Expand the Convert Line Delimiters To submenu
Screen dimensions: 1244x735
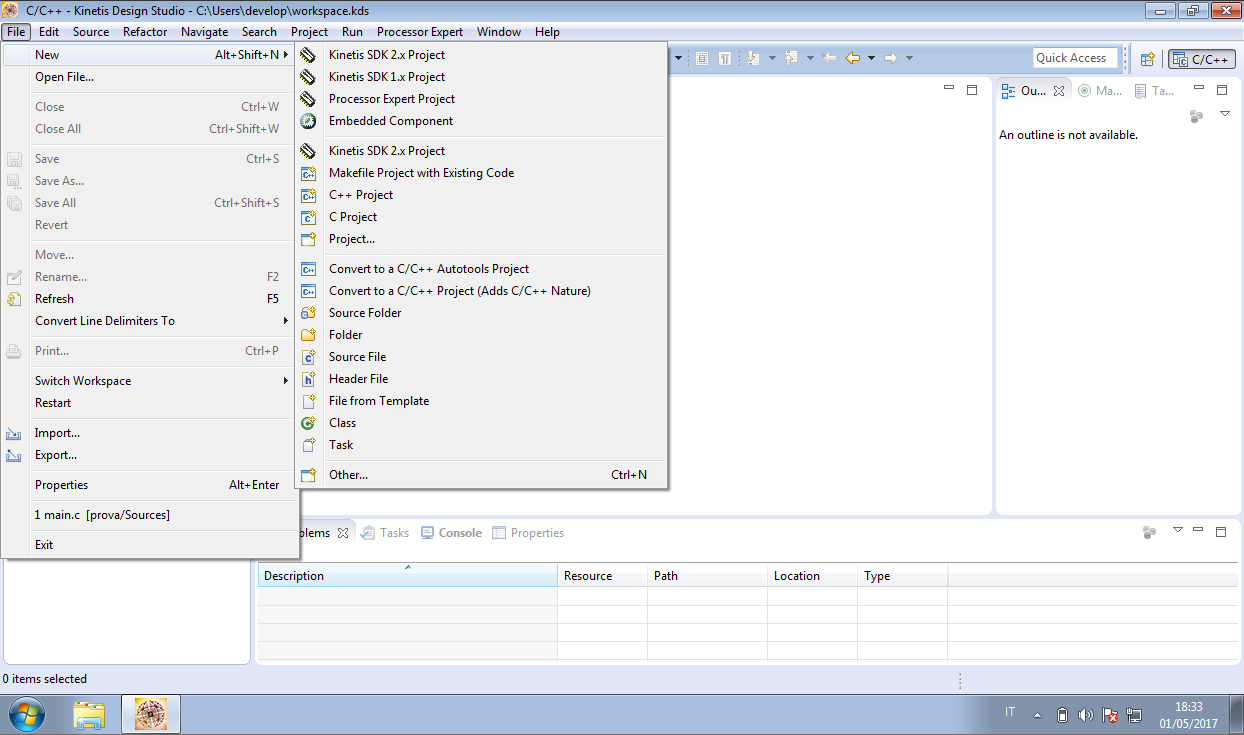click(x=148, y=321)
